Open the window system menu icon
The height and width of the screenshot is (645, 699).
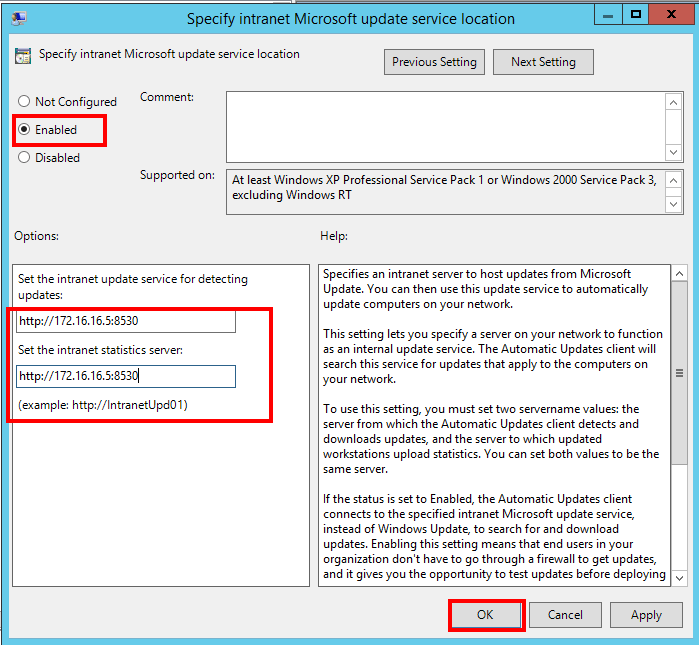pyautogui.click(x=19, y=18)
